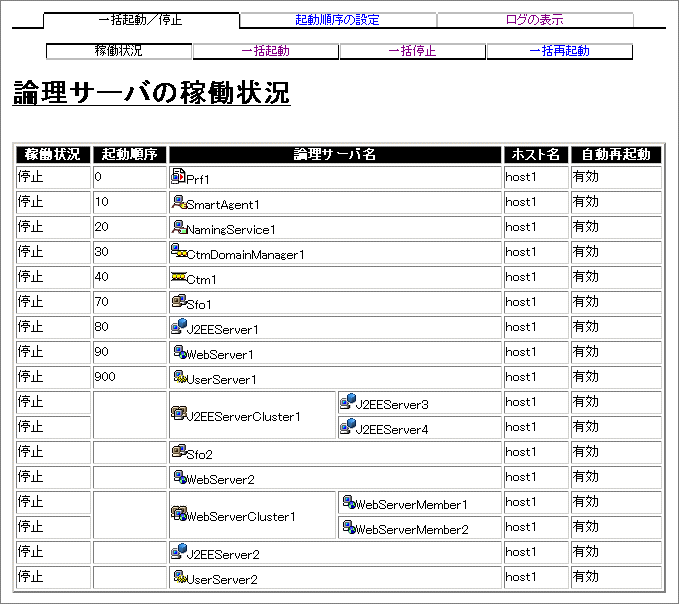Open the 一括起動 link
679x604 pixels.
pyautogui.click(x=265, y=51)
